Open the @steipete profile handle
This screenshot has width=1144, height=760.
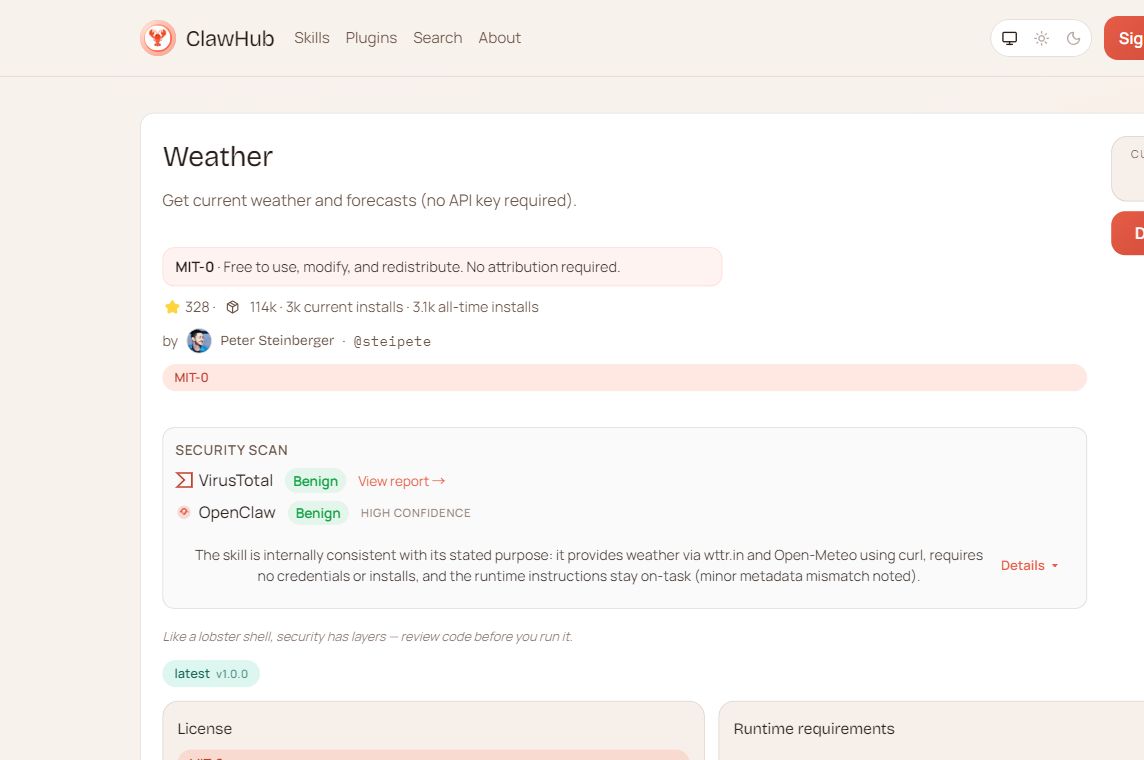click(392, 341)
